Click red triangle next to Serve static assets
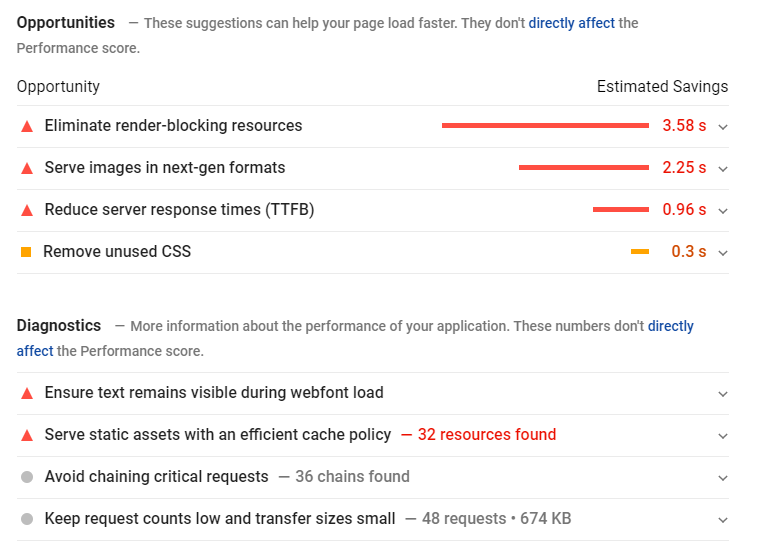 (27, 436)
